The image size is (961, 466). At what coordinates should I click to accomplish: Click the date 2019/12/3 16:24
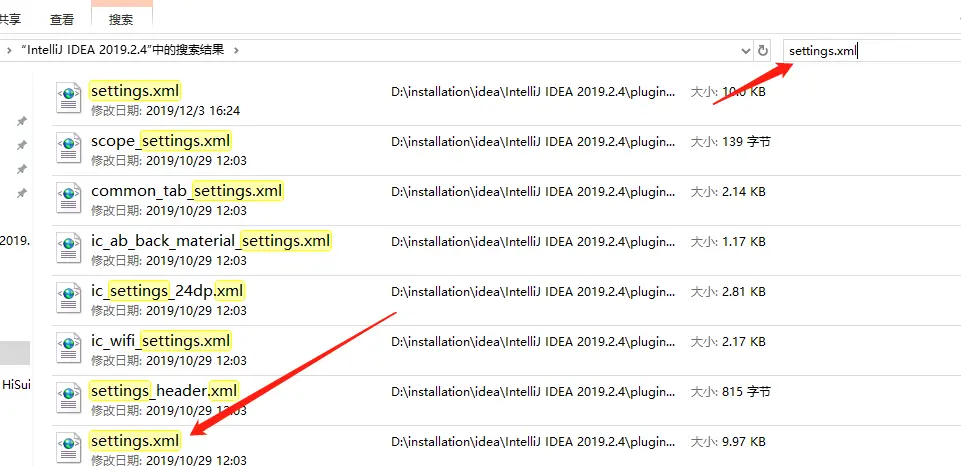point(192,111)
